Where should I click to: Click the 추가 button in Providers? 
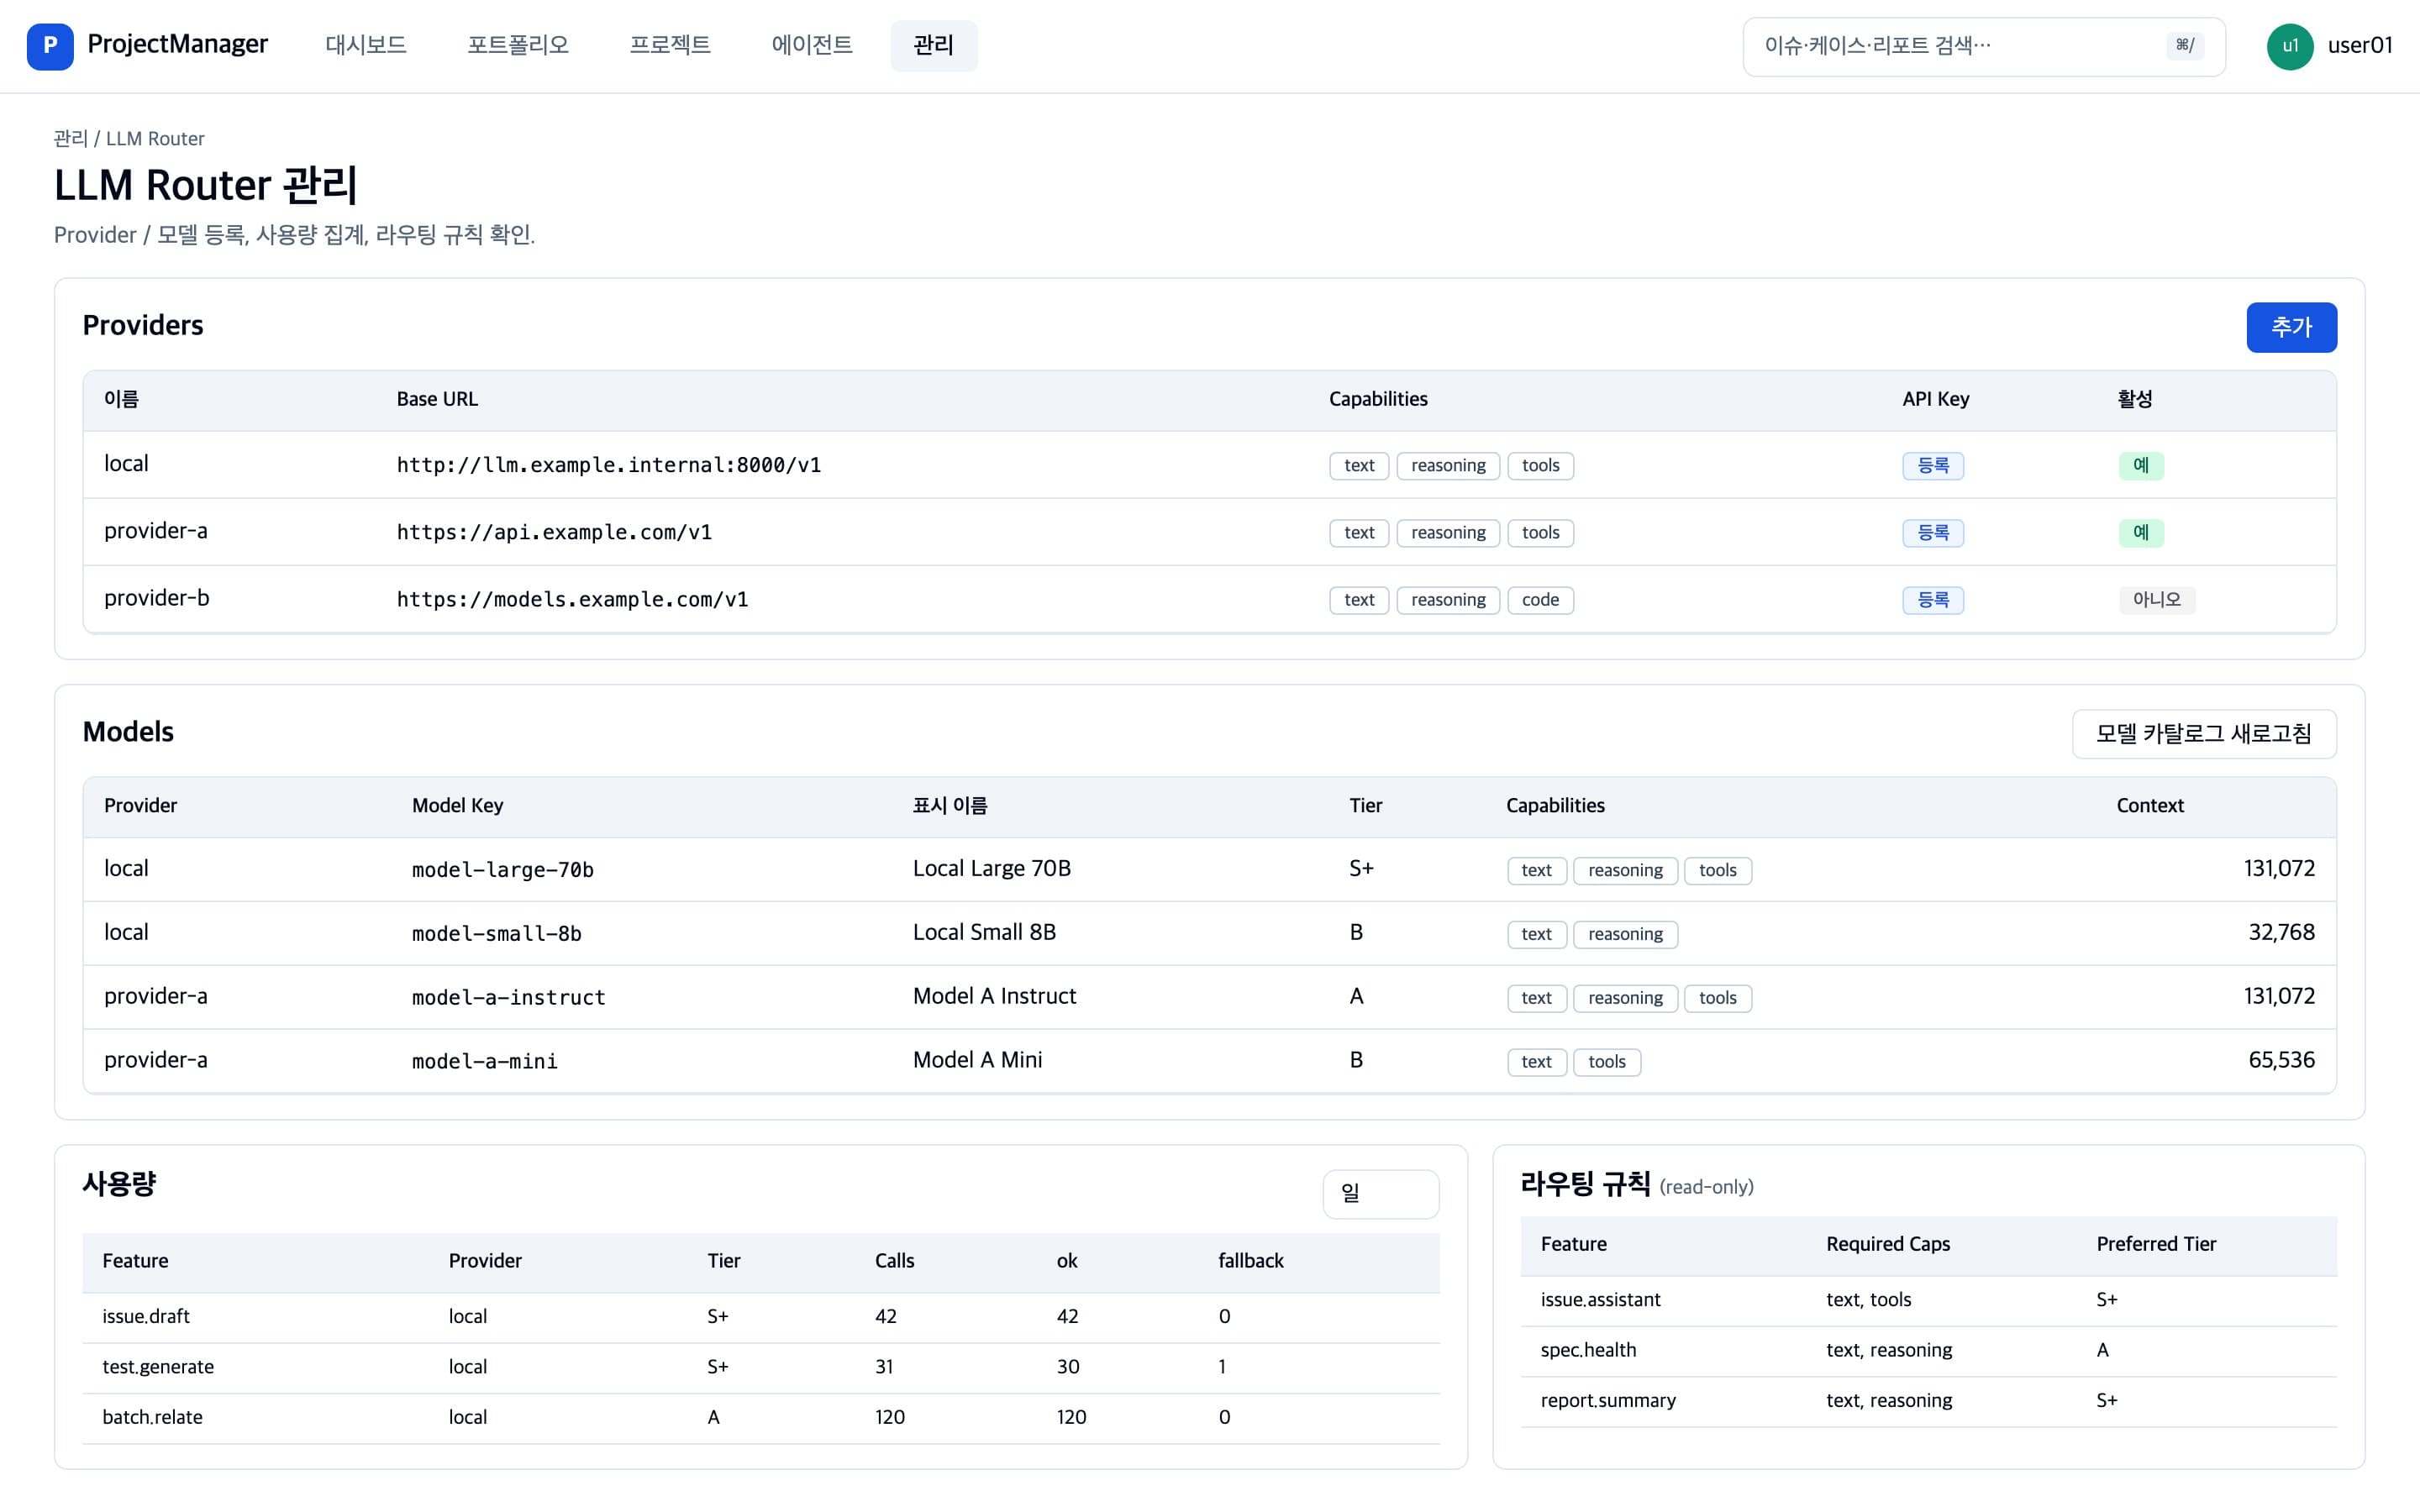click(2291, 327)
